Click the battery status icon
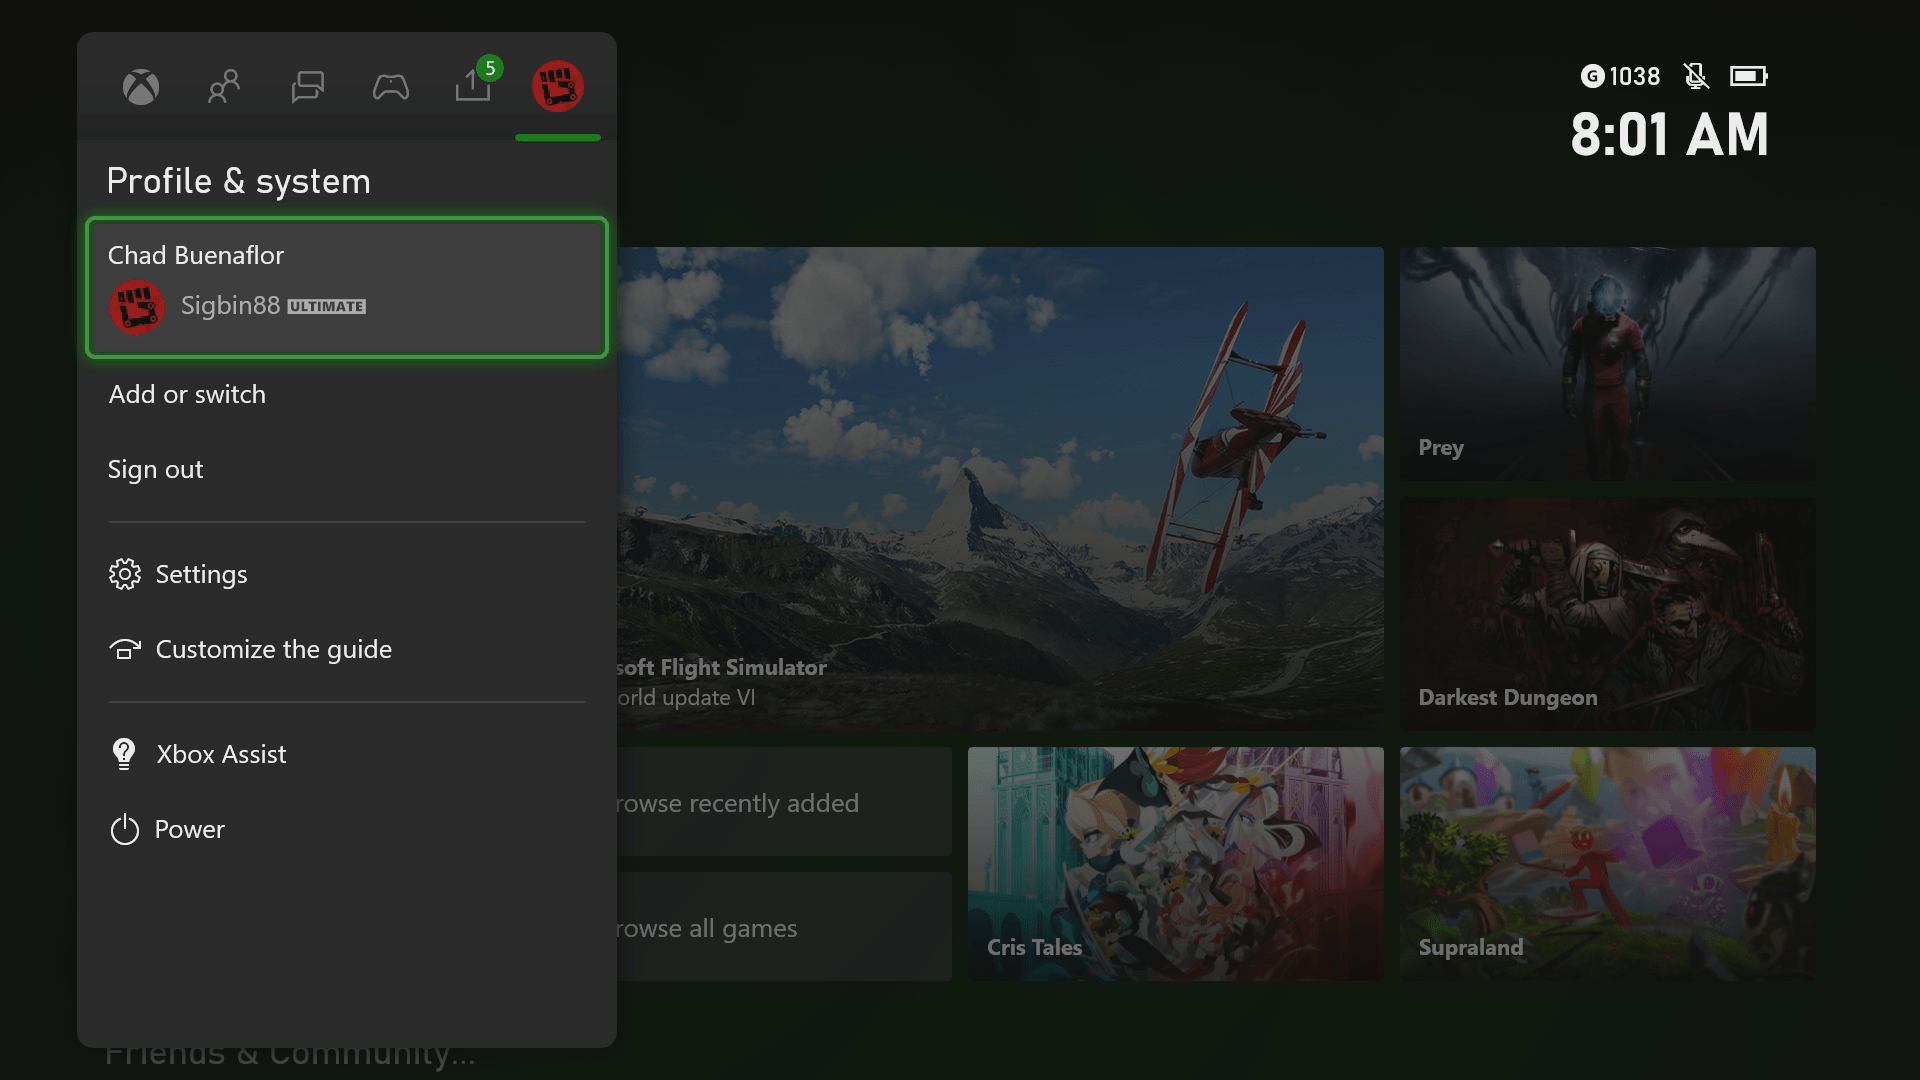1920x1080 pixels. point(1748,76)
